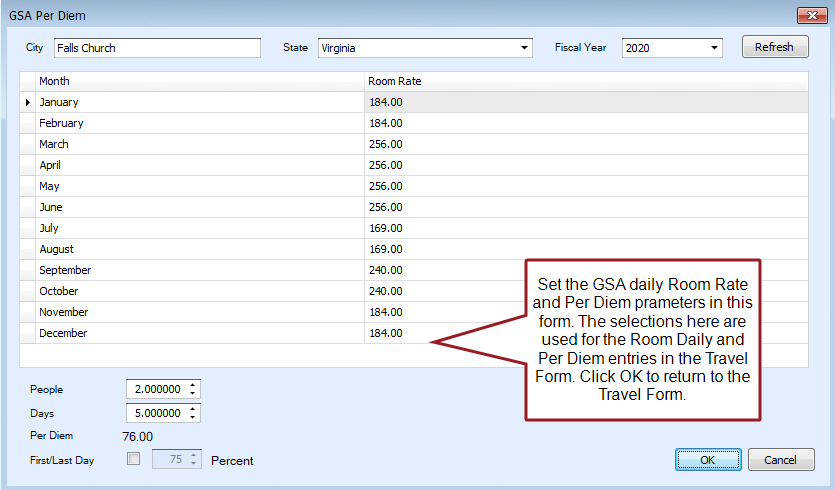
Task: Select the April row
Action: pos(414,165)
